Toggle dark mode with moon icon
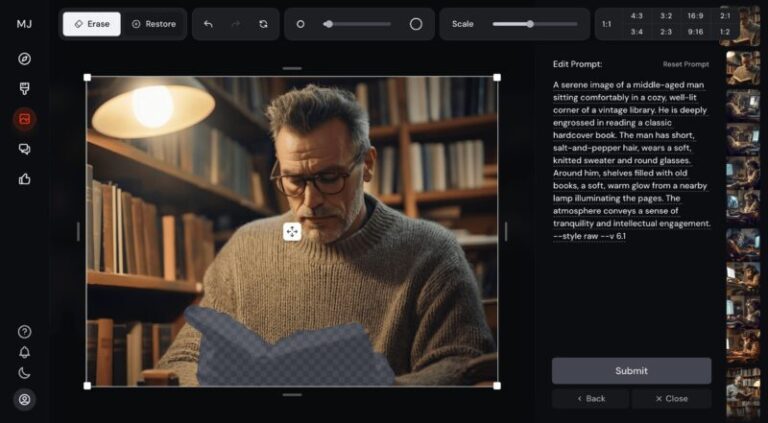 pyautogui.click(x=24, y=374)
